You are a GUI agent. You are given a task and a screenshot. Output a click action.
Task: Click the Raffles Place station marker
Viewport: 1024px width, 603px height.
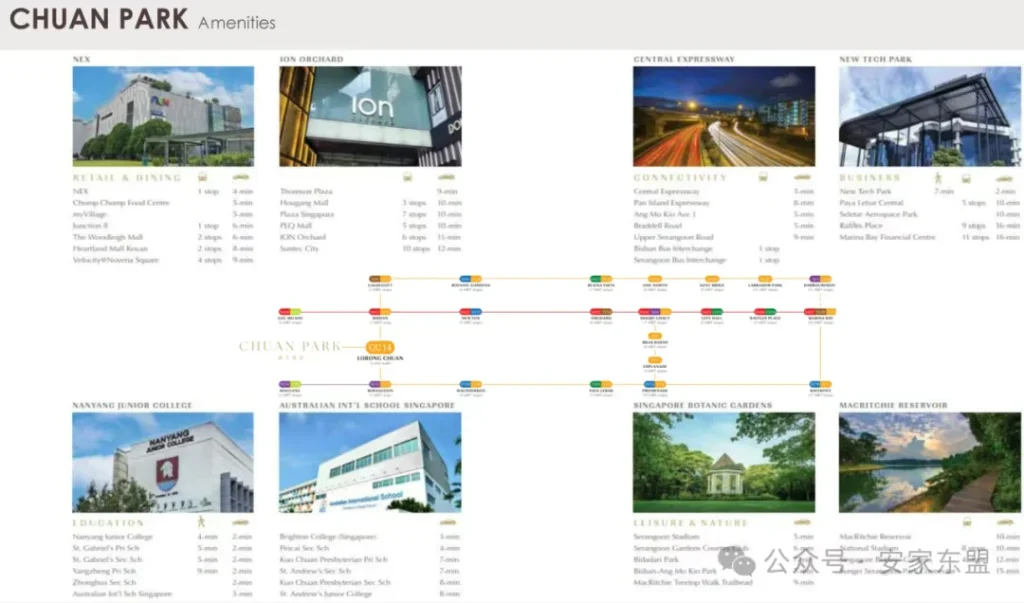point(765,312)
